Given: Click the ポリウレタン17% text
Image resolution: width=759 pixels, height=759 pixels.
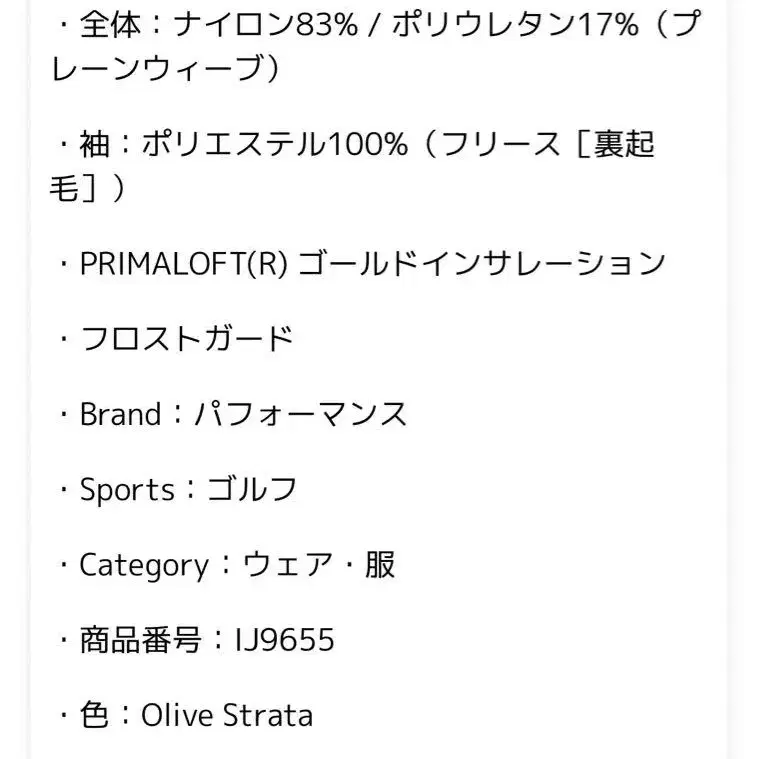Looking at the screenshot, I should coord(515,24).
